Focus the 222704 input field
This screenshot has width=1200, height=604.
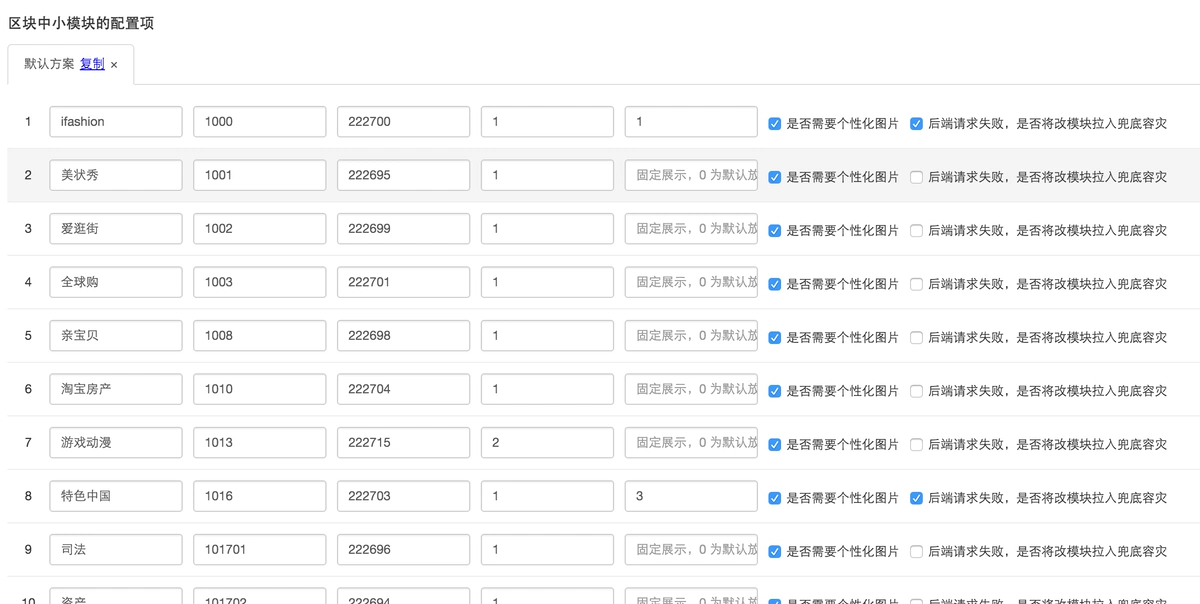[x=404, y=389]
